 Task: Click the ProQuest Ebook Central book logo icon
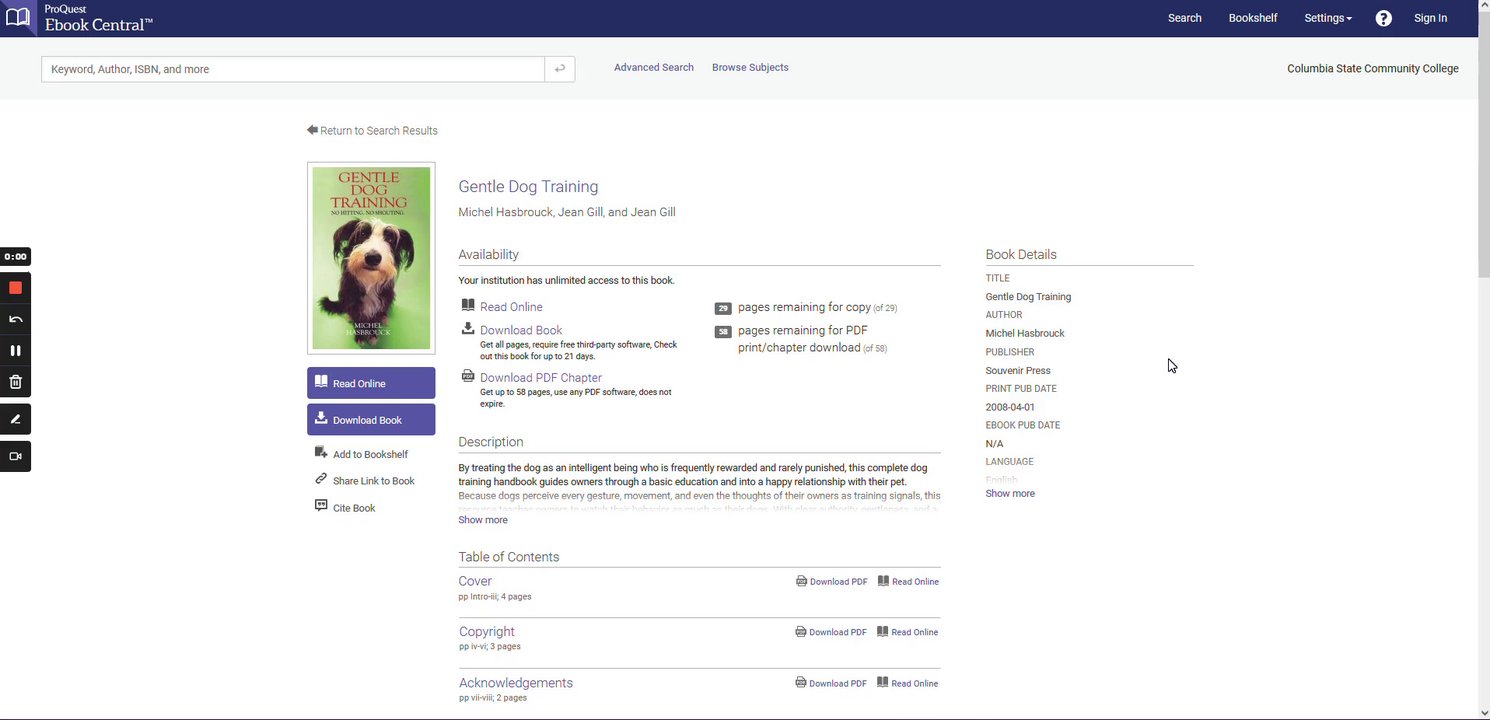(x=17, y=18)
